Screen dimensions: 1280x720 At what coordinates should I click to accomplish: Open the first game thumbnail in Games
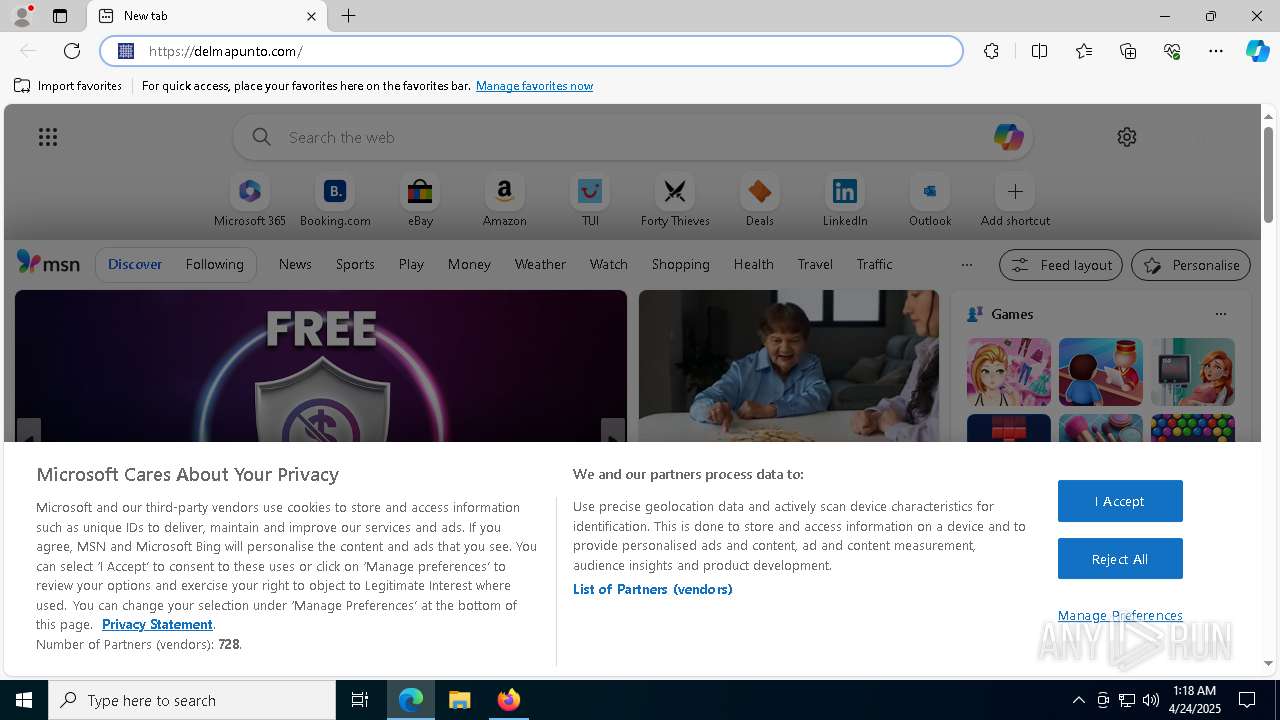pyautogui.click(x=1009, y=372)
